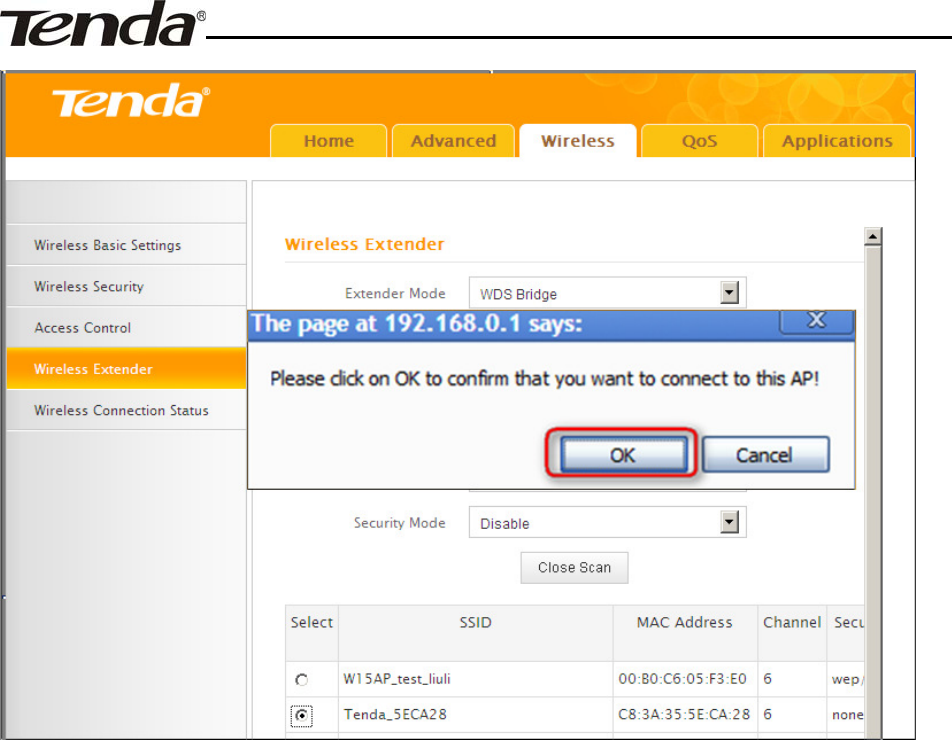Expand the Security Mode dropdown arrow
The image size is (952, 740).
(730, 522)
